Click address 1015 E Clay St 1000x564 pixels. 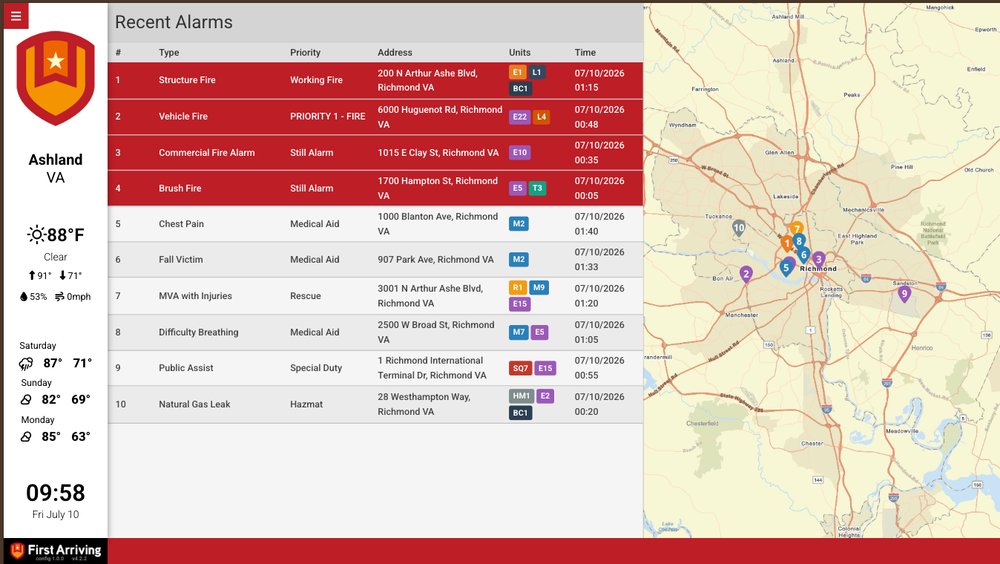click(438, 152)
